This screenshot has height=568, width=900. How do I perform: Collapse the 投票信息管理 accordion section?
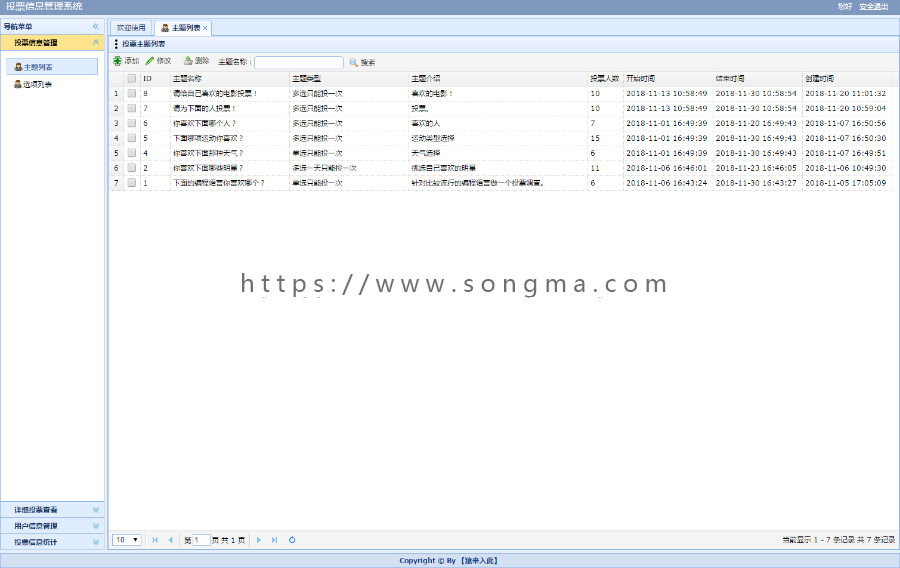(96, 42)
